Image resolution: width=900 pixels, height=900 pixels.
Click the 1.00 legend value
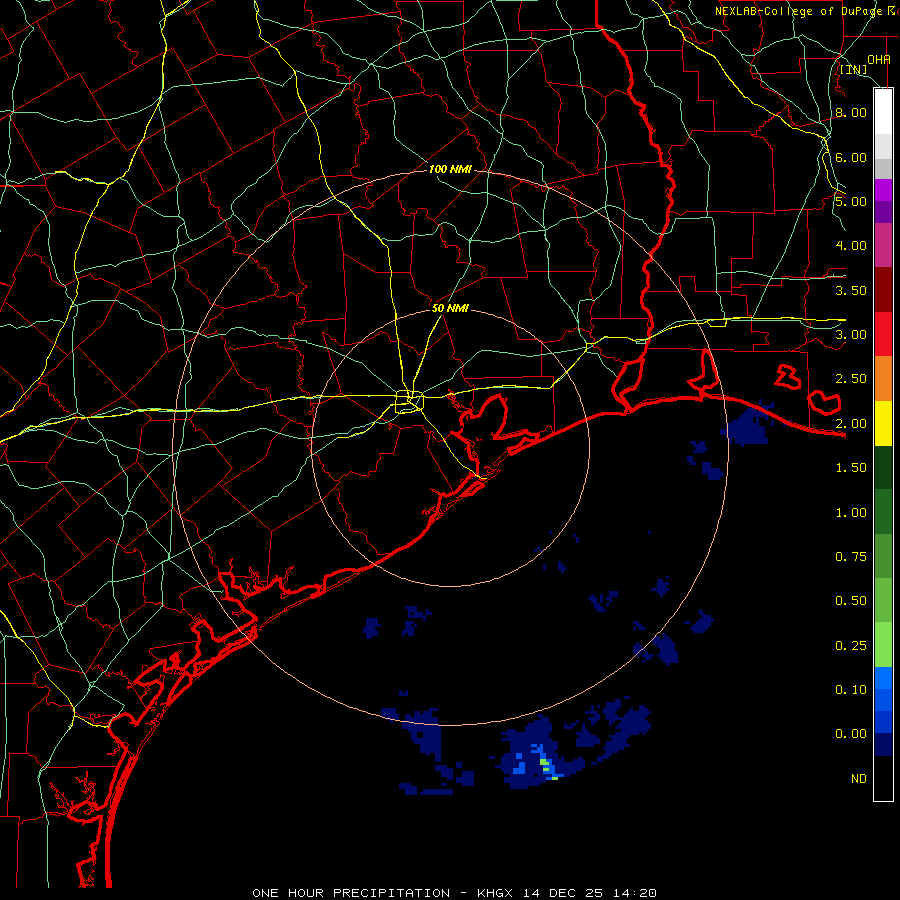coord(851,513)
